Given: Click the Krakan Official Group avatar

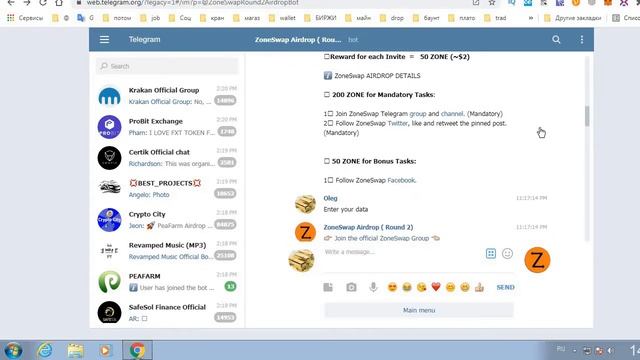Looking at the screenshot, I should (109, 96).
